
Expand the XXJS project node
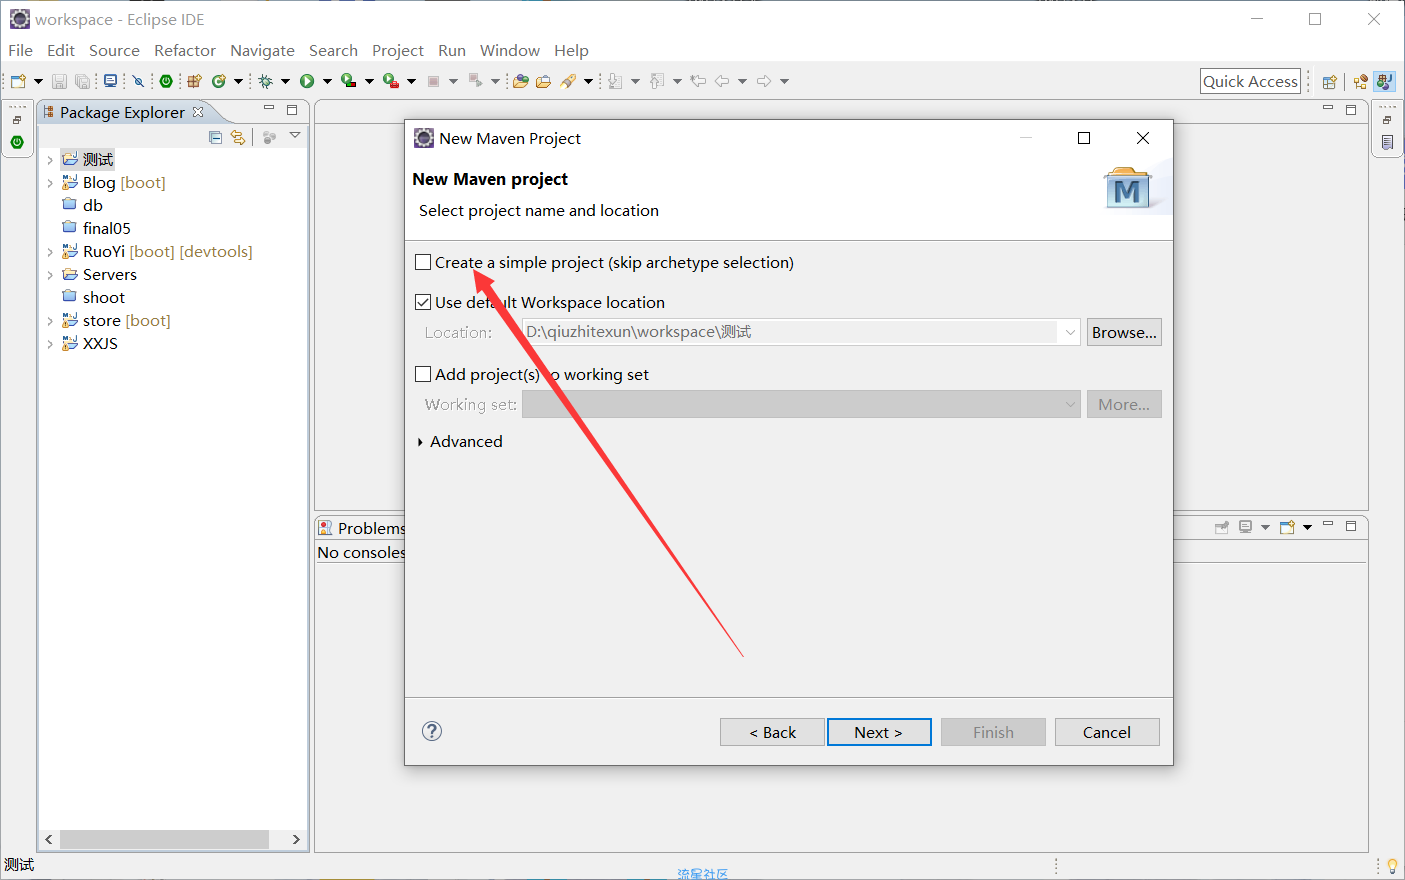coord(50,344)
